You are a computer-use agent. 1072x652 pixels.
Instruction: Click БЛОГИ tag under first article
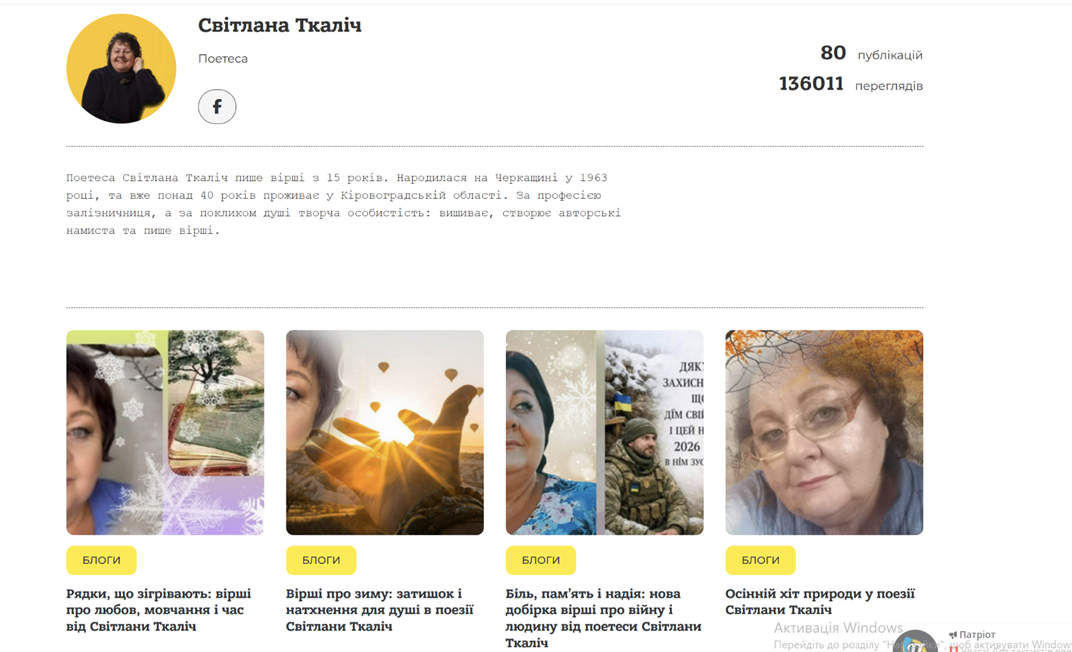(x=101, y=560)
